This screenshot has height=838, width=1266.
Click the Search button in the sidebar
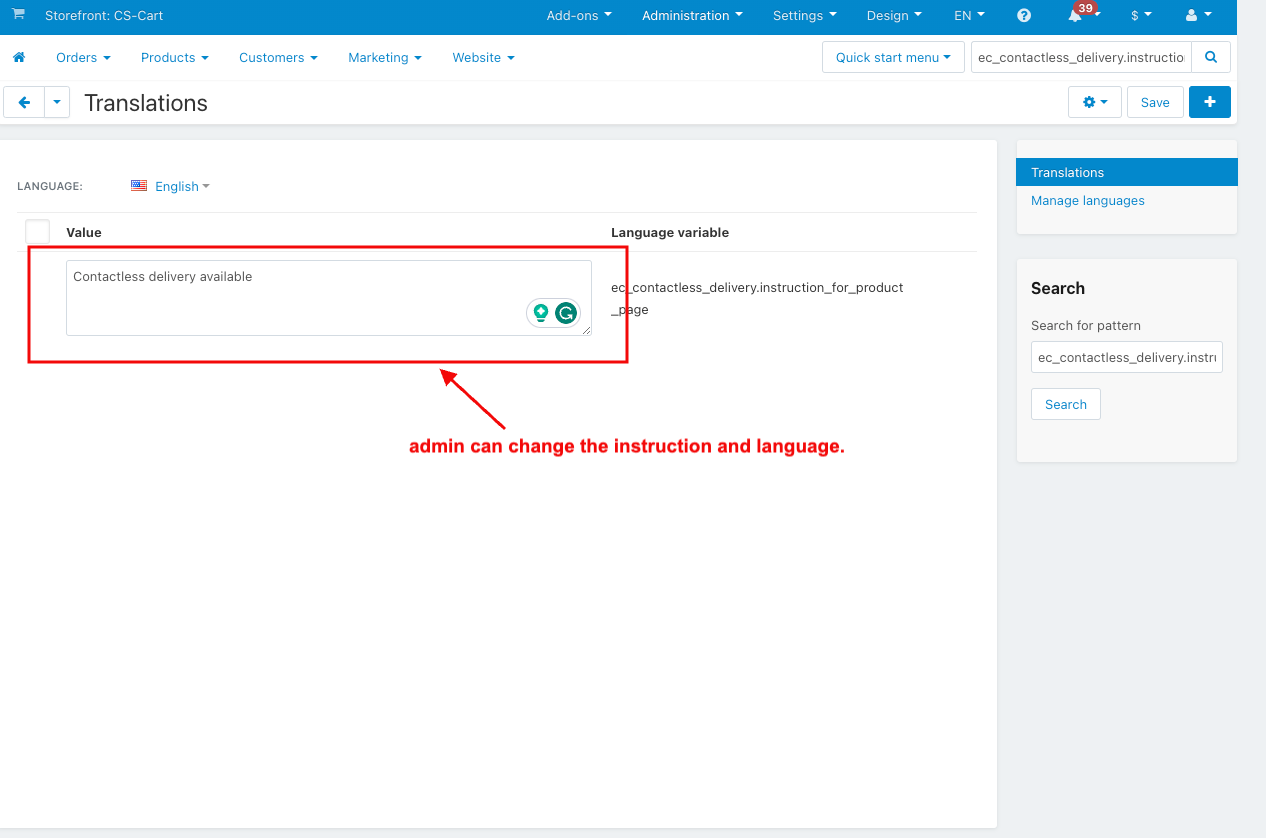[x=1066, y=404]
